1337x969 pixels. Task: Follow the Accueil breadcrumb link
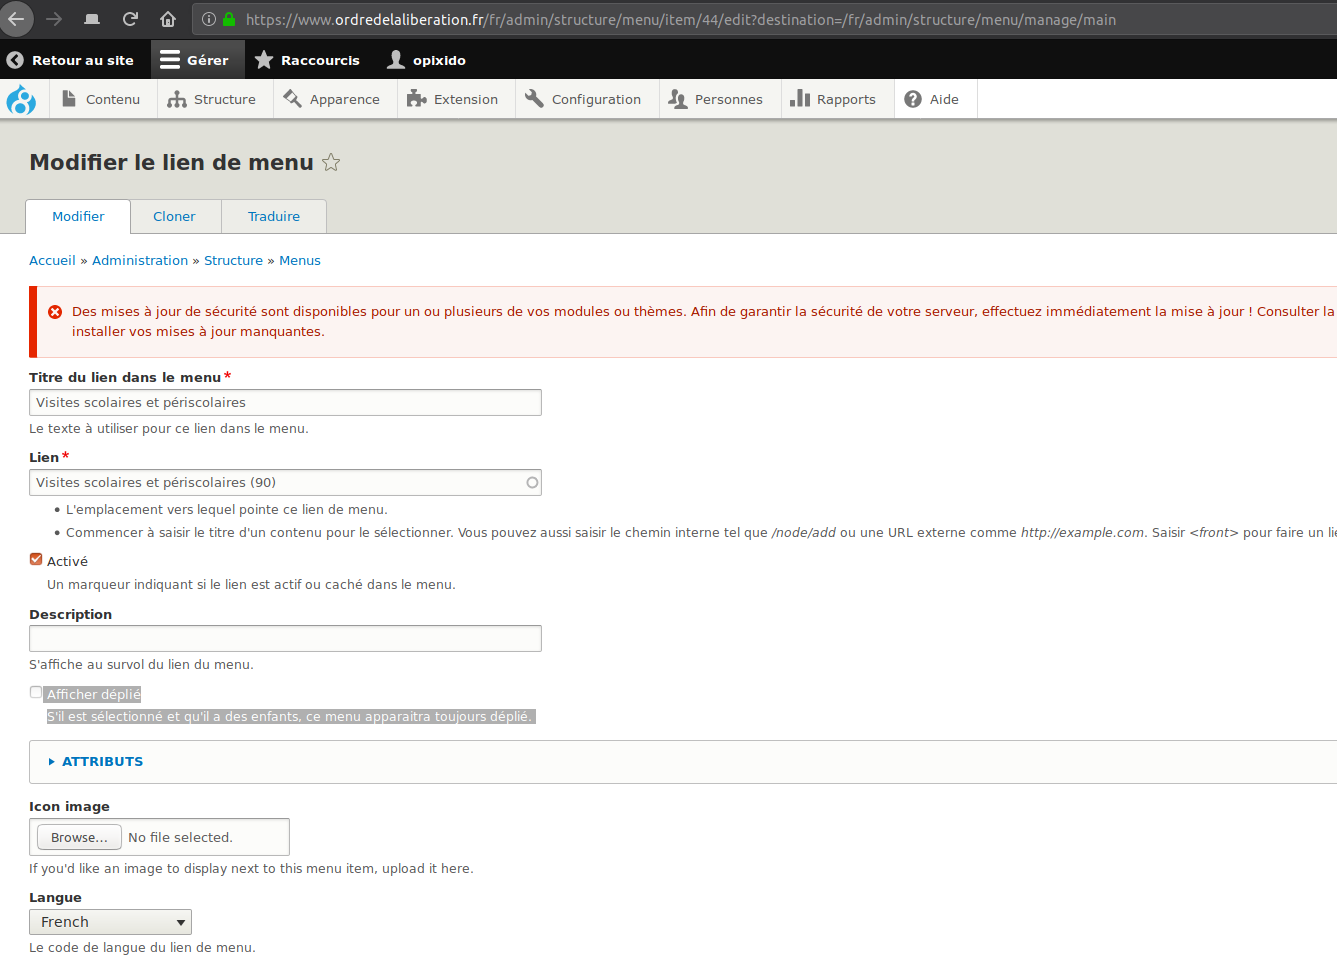[52, 260]
